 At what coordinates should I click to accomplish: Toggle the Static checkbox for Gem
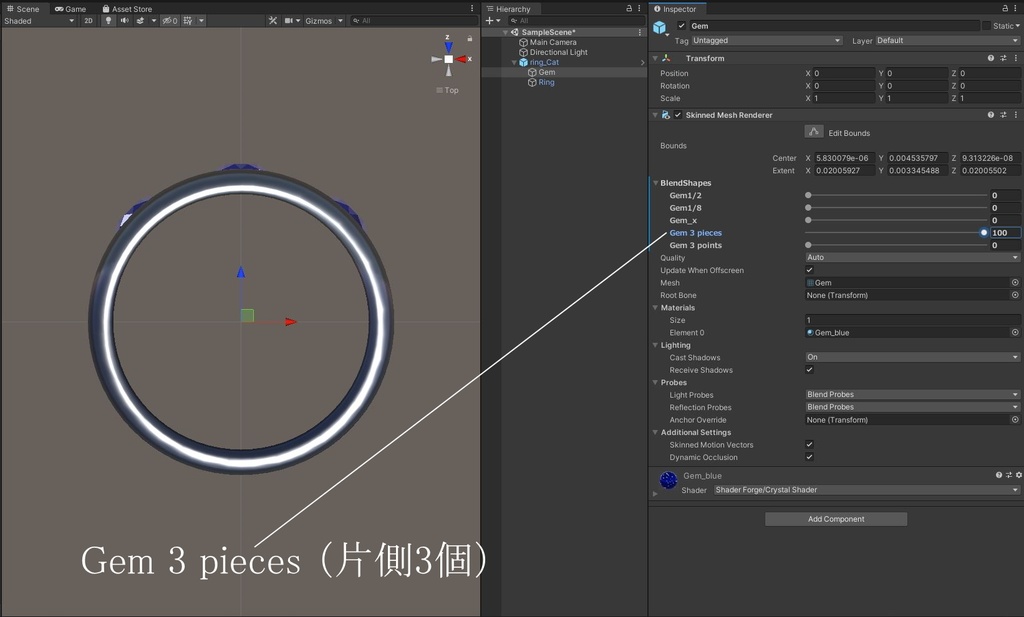point(986,26)
